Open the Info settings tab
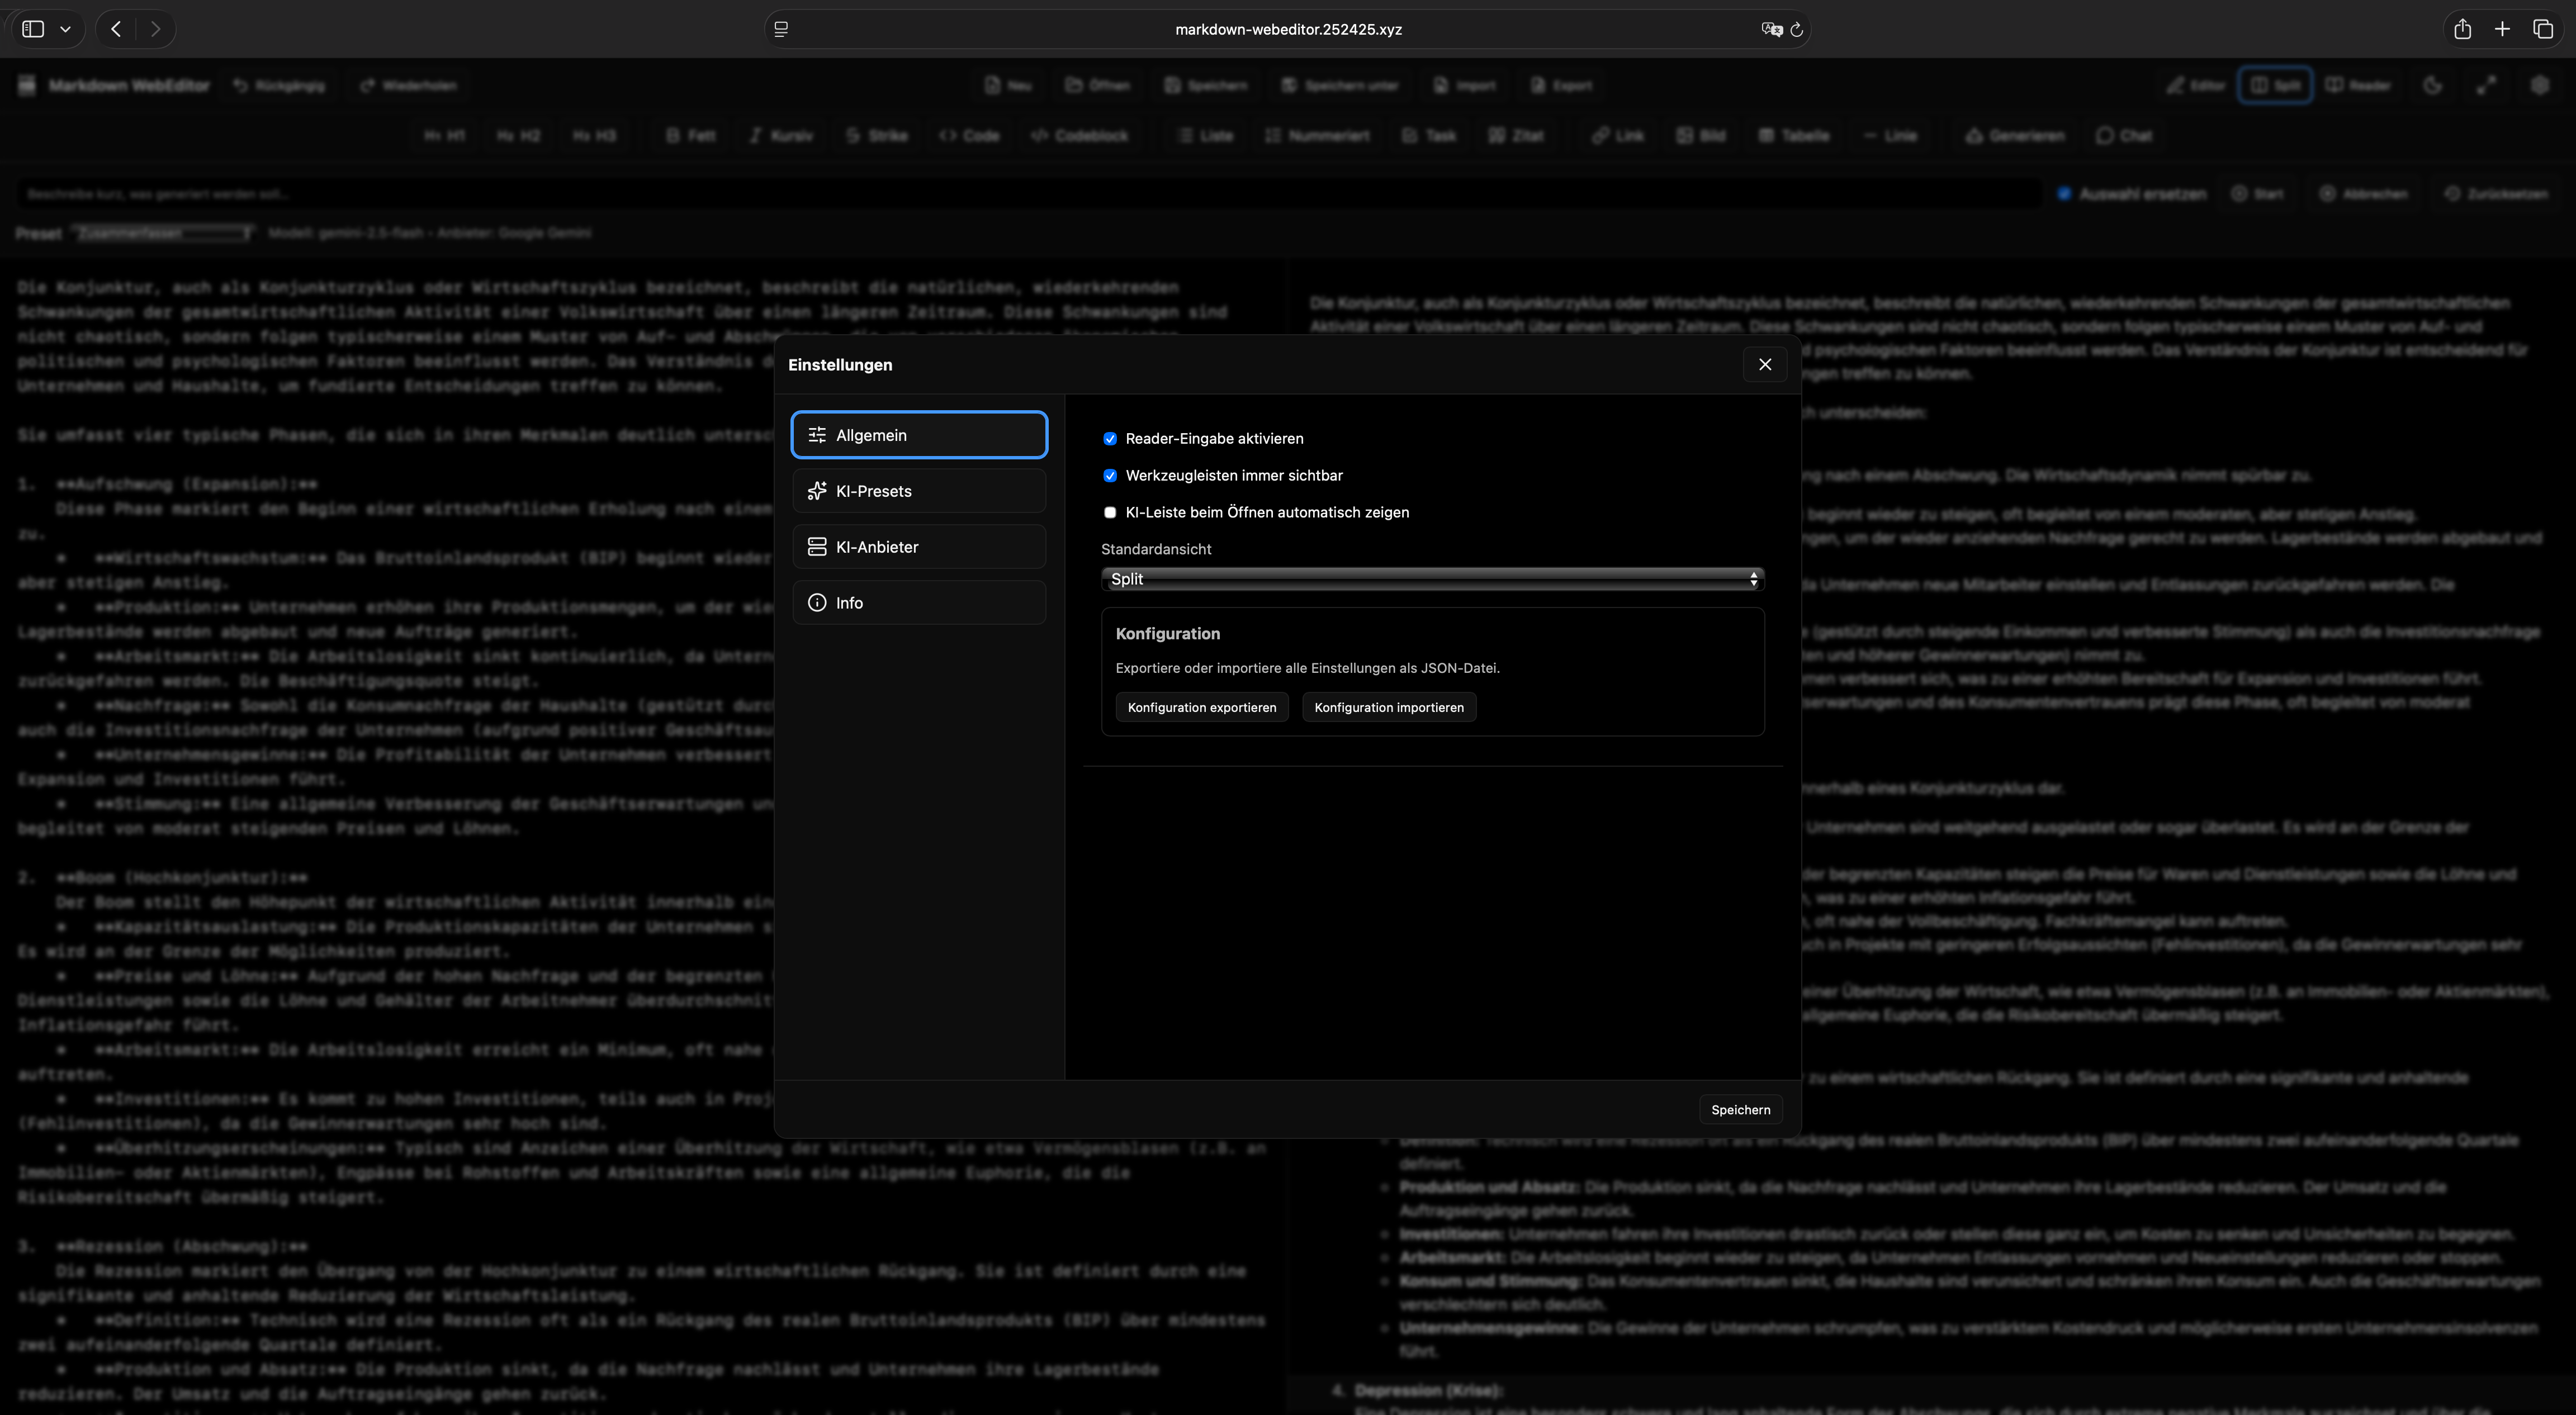Viewport: 2576px width, 1415px height. pos(919,603)
